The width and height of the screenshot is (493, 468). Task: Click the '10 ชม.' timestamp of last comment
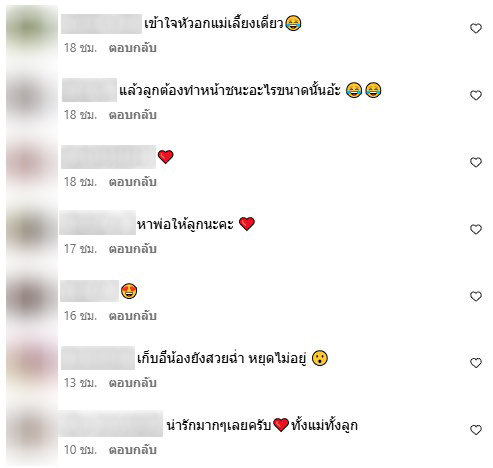(x=80, y=450)
